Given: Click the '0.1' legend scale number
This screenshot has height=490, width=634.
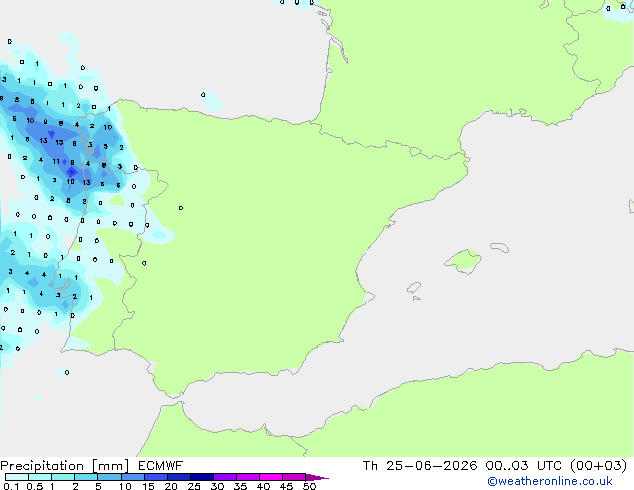Looking at the screenshot, I should coord(11,486).
